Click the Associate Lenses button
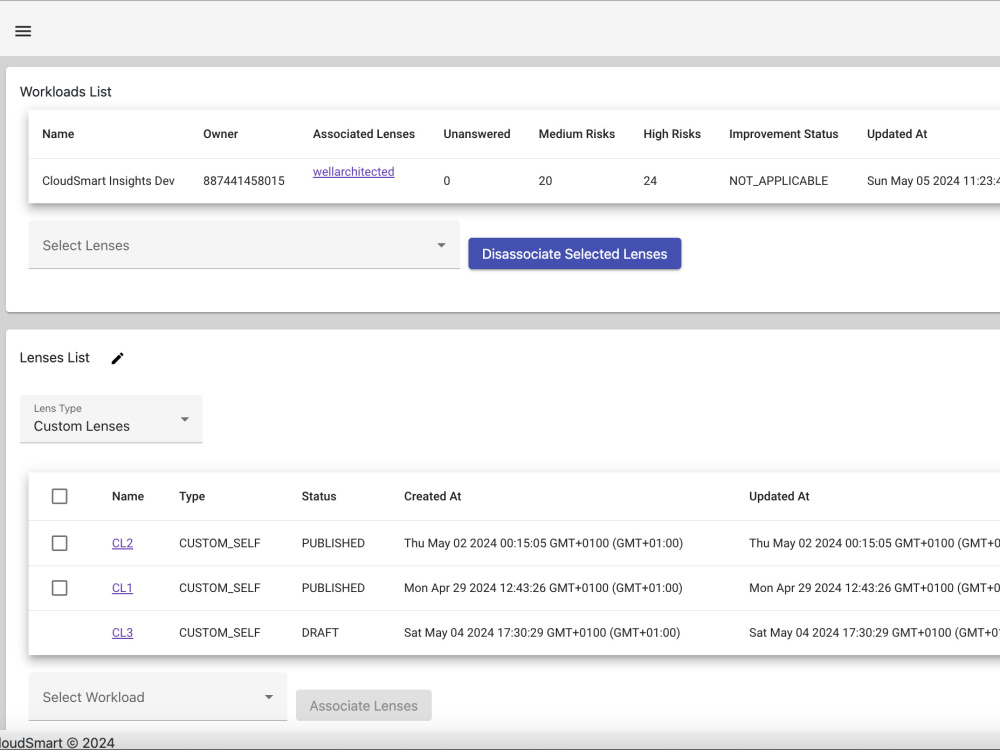1000x750 pixels. (364, 705)
